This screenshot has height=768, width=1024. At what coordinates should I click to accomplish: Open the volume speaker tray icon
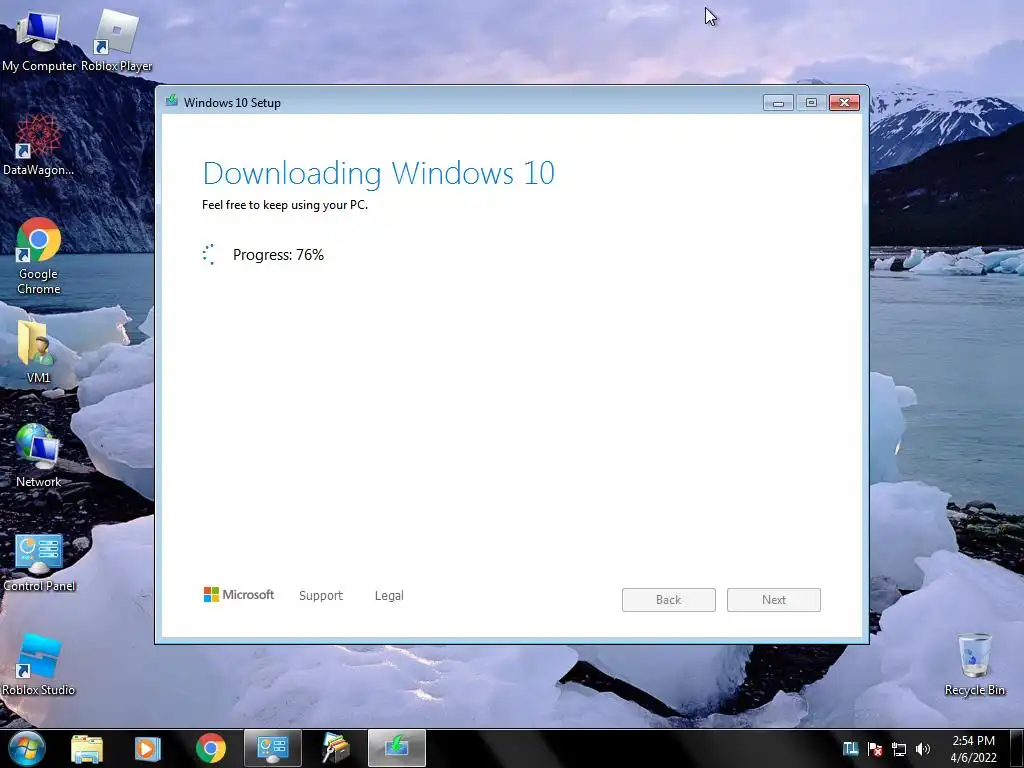click(923, 749)
